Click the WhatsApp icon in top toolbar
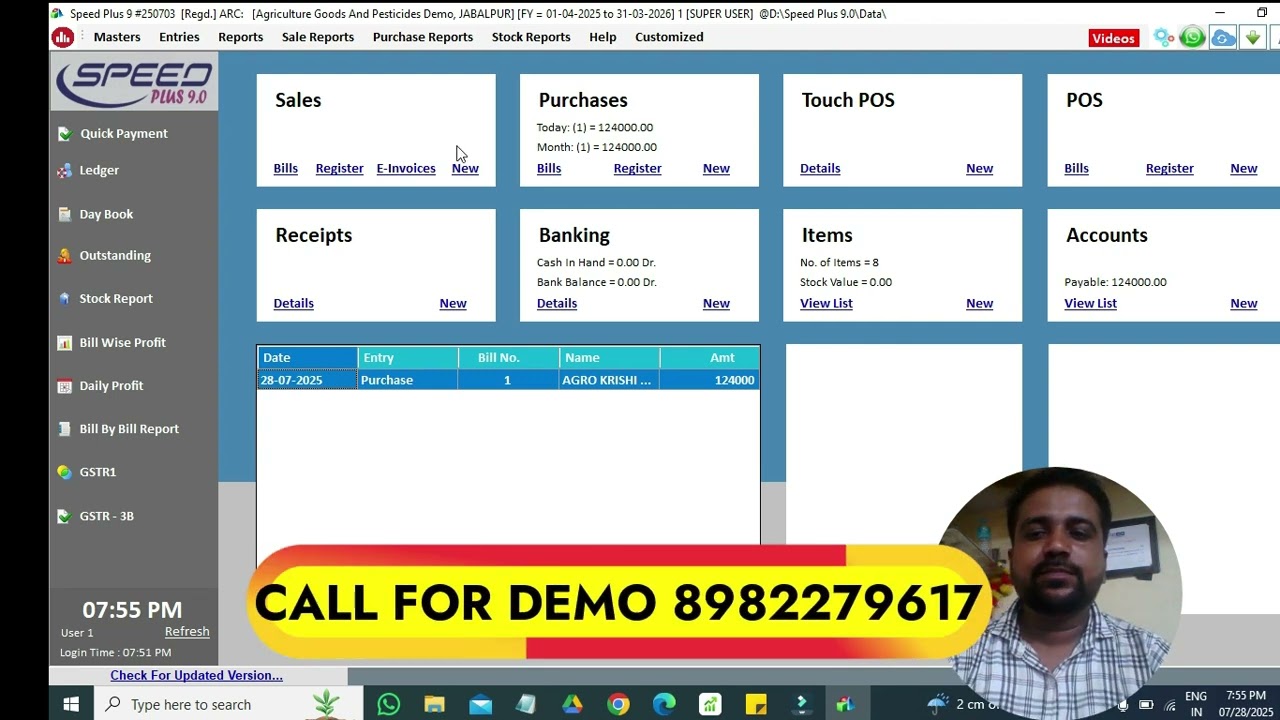 click(1192, 37)
